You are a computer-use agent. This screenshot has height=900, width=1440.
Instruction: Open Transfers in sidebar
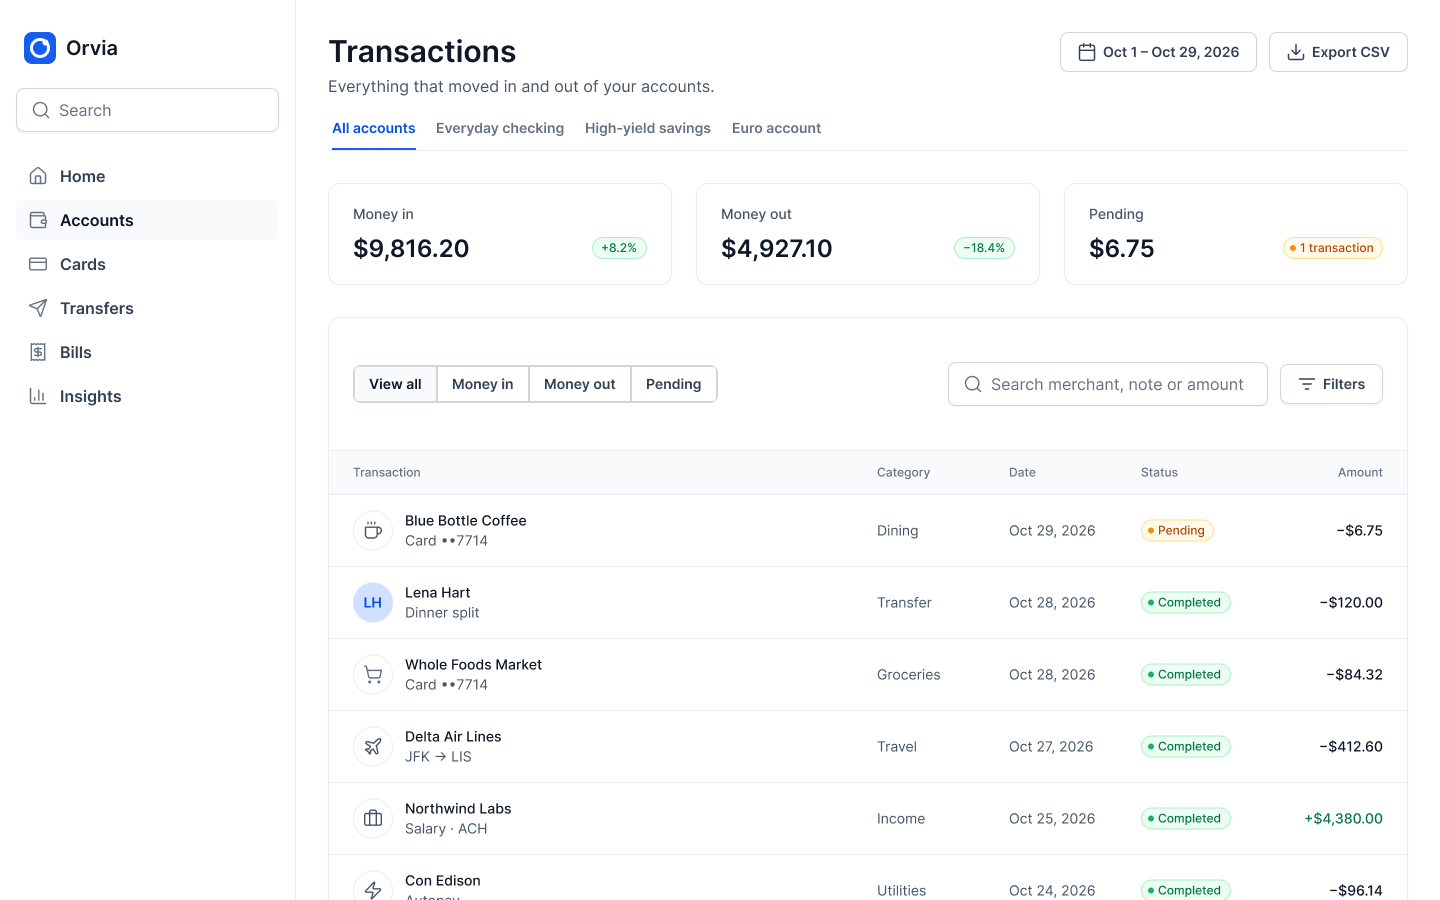(x=147, y=308)
